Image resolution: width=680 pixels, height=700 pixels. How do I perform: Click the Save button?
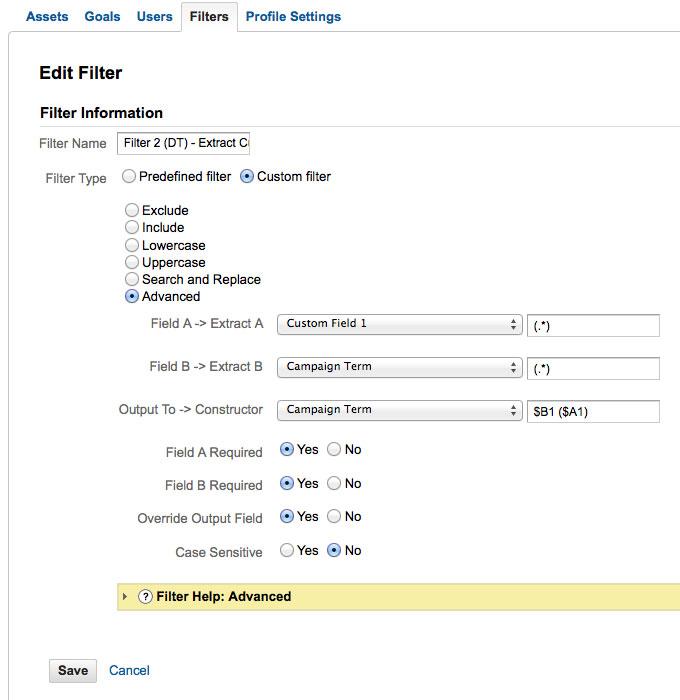(x=73, y=671)
